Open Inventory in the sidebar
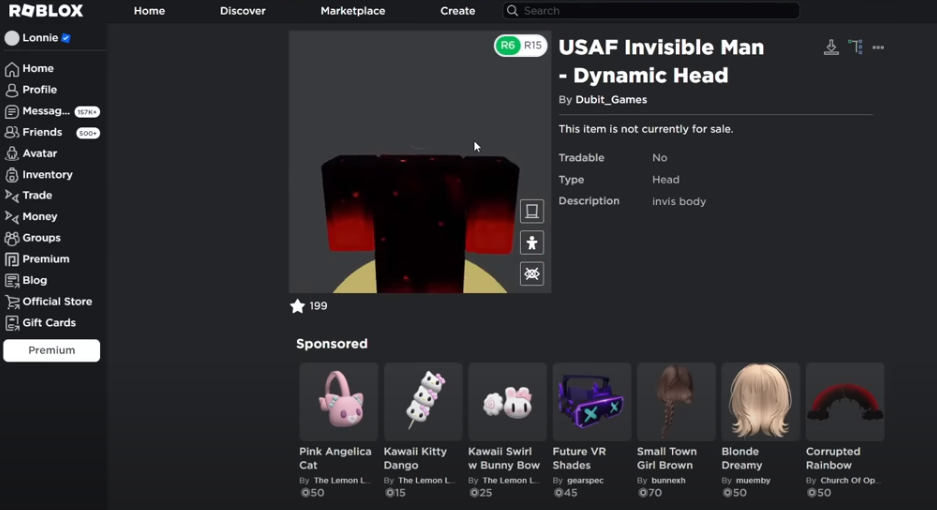This screenshot has width=937, height=510. (39, 175)
